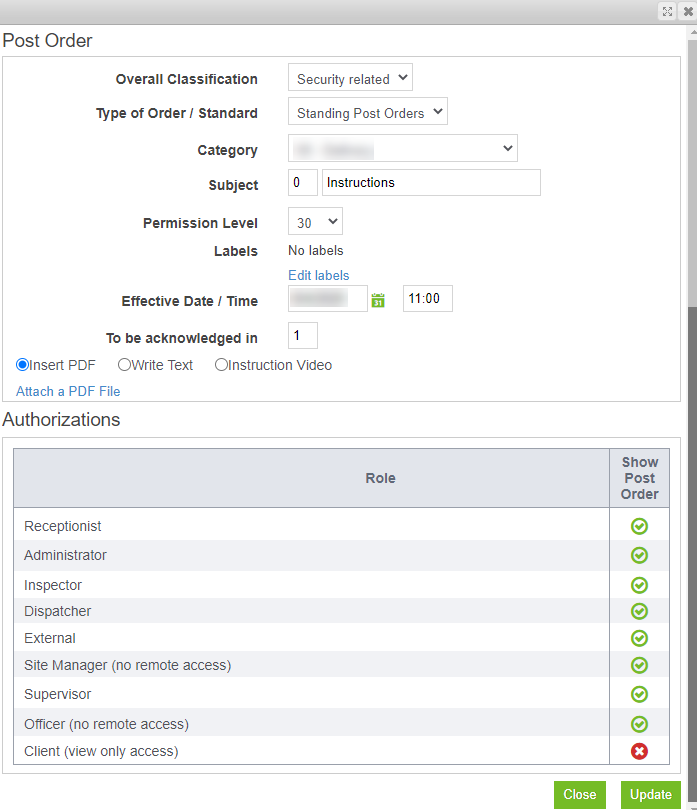This screenshot has width=697, height=810.
Task: Select the Instruction Video radio button
Action: coord(221,364)
